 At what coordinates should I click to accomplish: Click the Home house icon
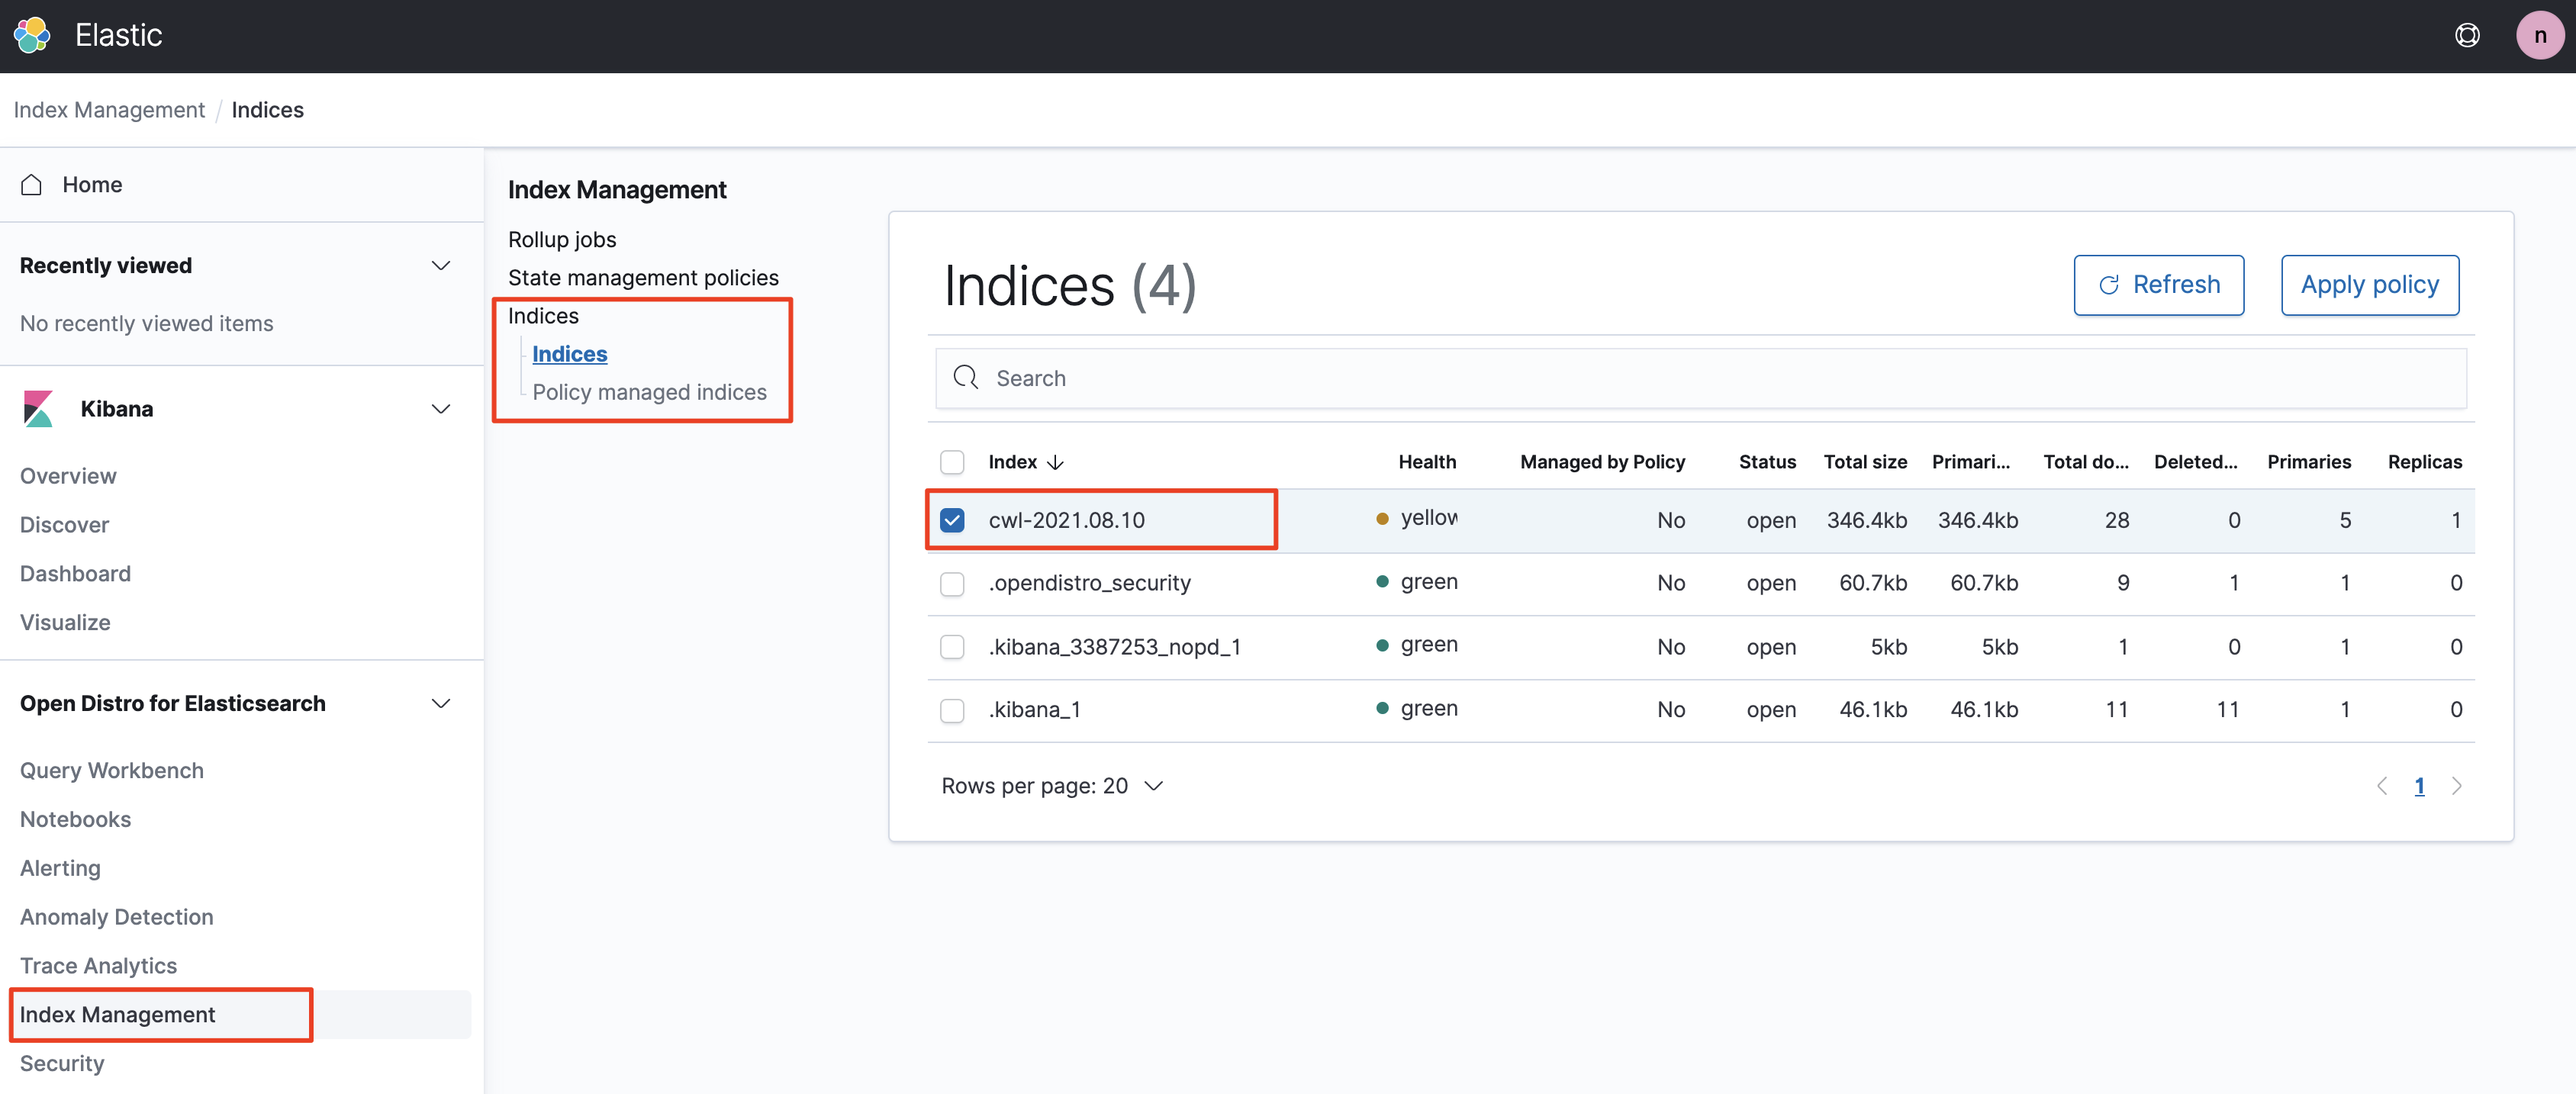[32, 185]
